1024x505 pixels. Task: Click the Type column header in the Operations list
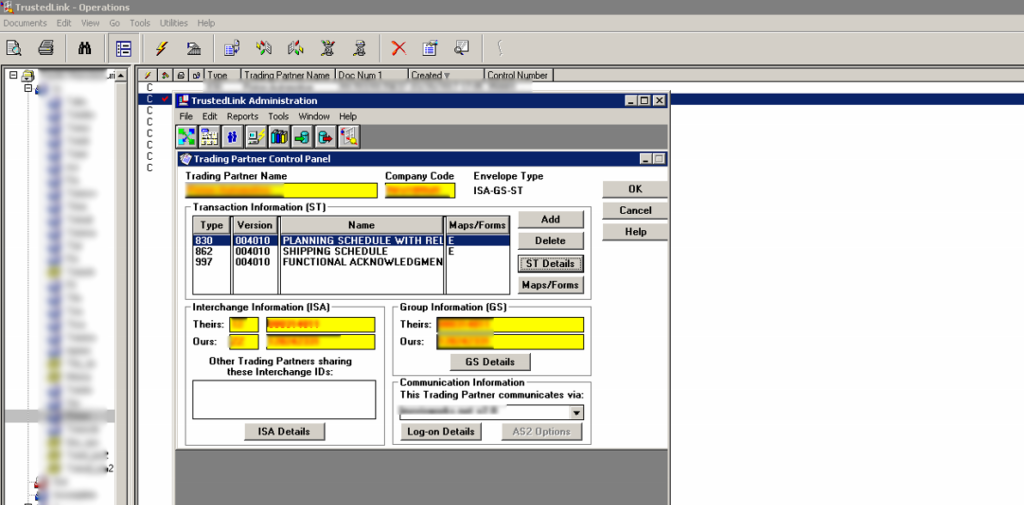click(x=223, y=75)
